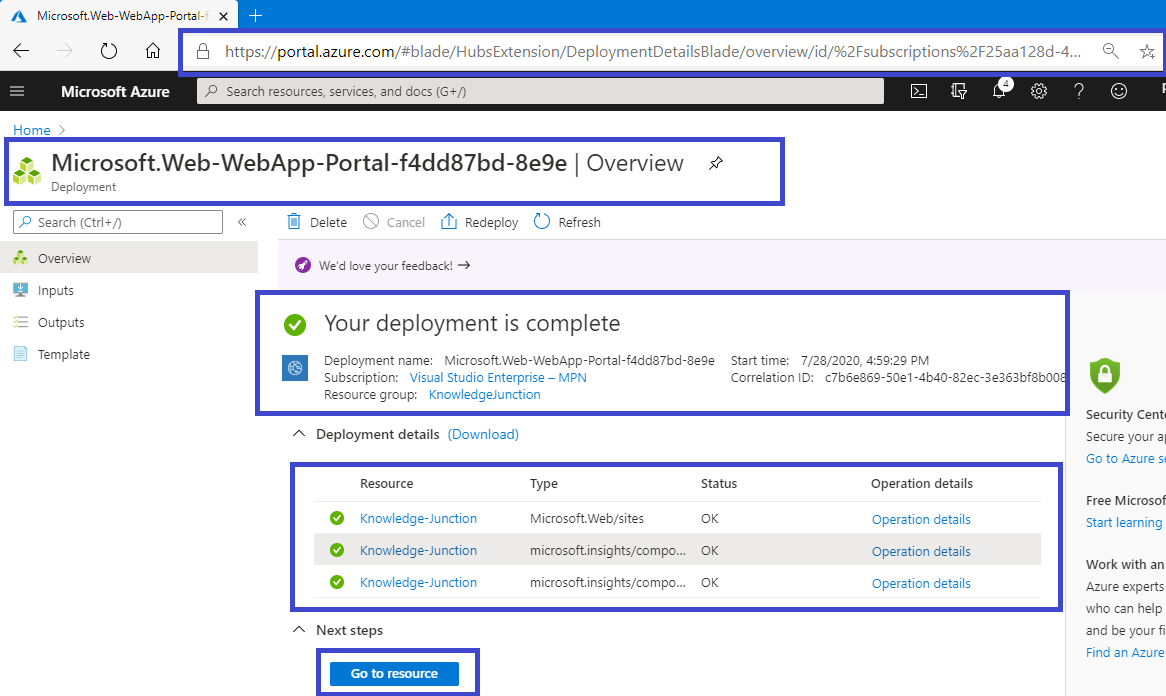Click the Security Center shield icon
This screenshot has width=1166, height=696.
tap(1104, 375)
